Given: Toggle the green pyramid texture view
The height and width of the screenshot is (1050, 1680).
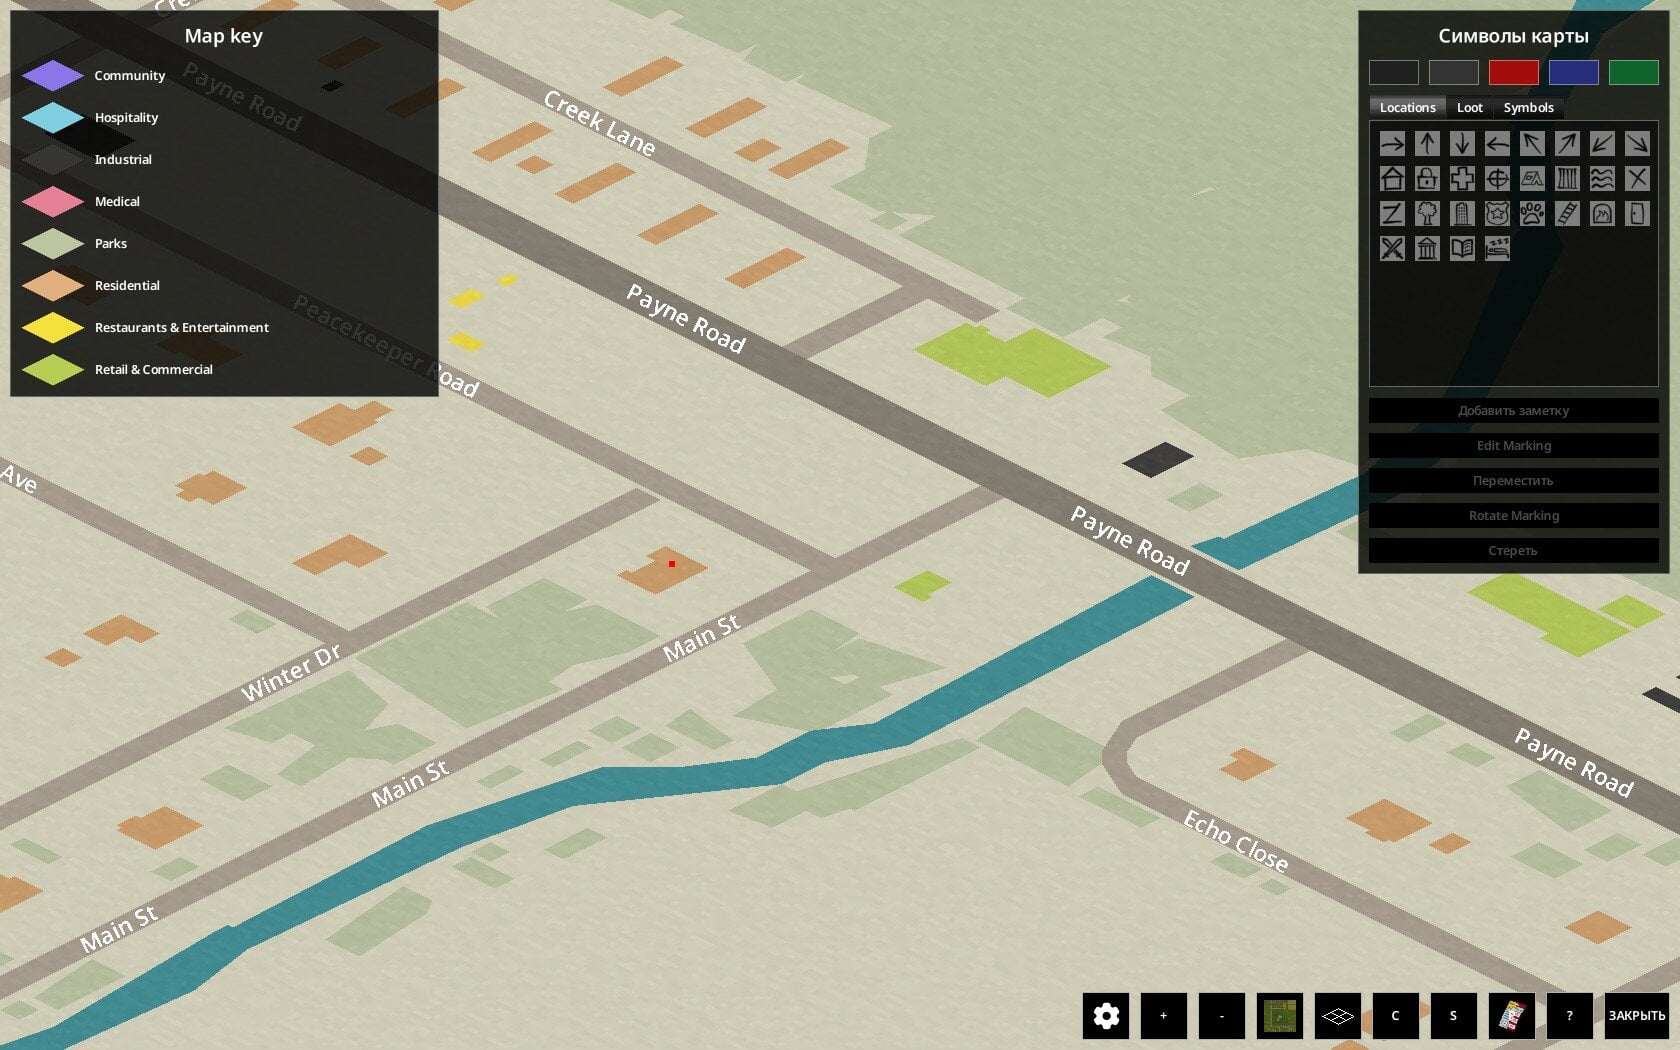Looking at the screenshot, I should click(1280, 1016).
